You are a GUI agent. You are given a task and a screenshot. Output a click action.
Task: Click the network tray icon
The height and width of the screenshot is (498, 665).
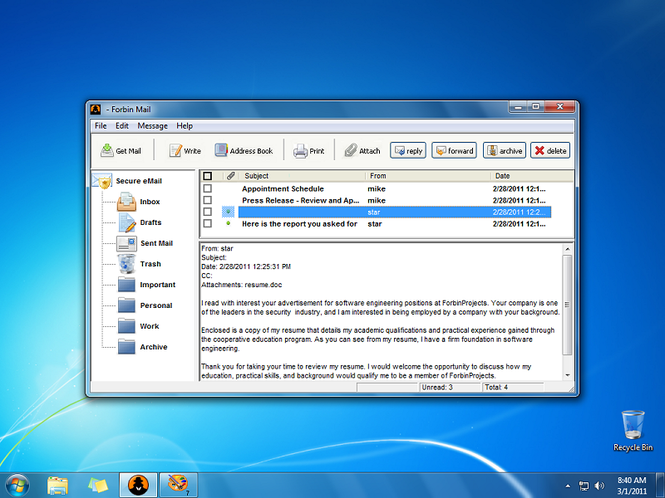(x=584, y=486)
